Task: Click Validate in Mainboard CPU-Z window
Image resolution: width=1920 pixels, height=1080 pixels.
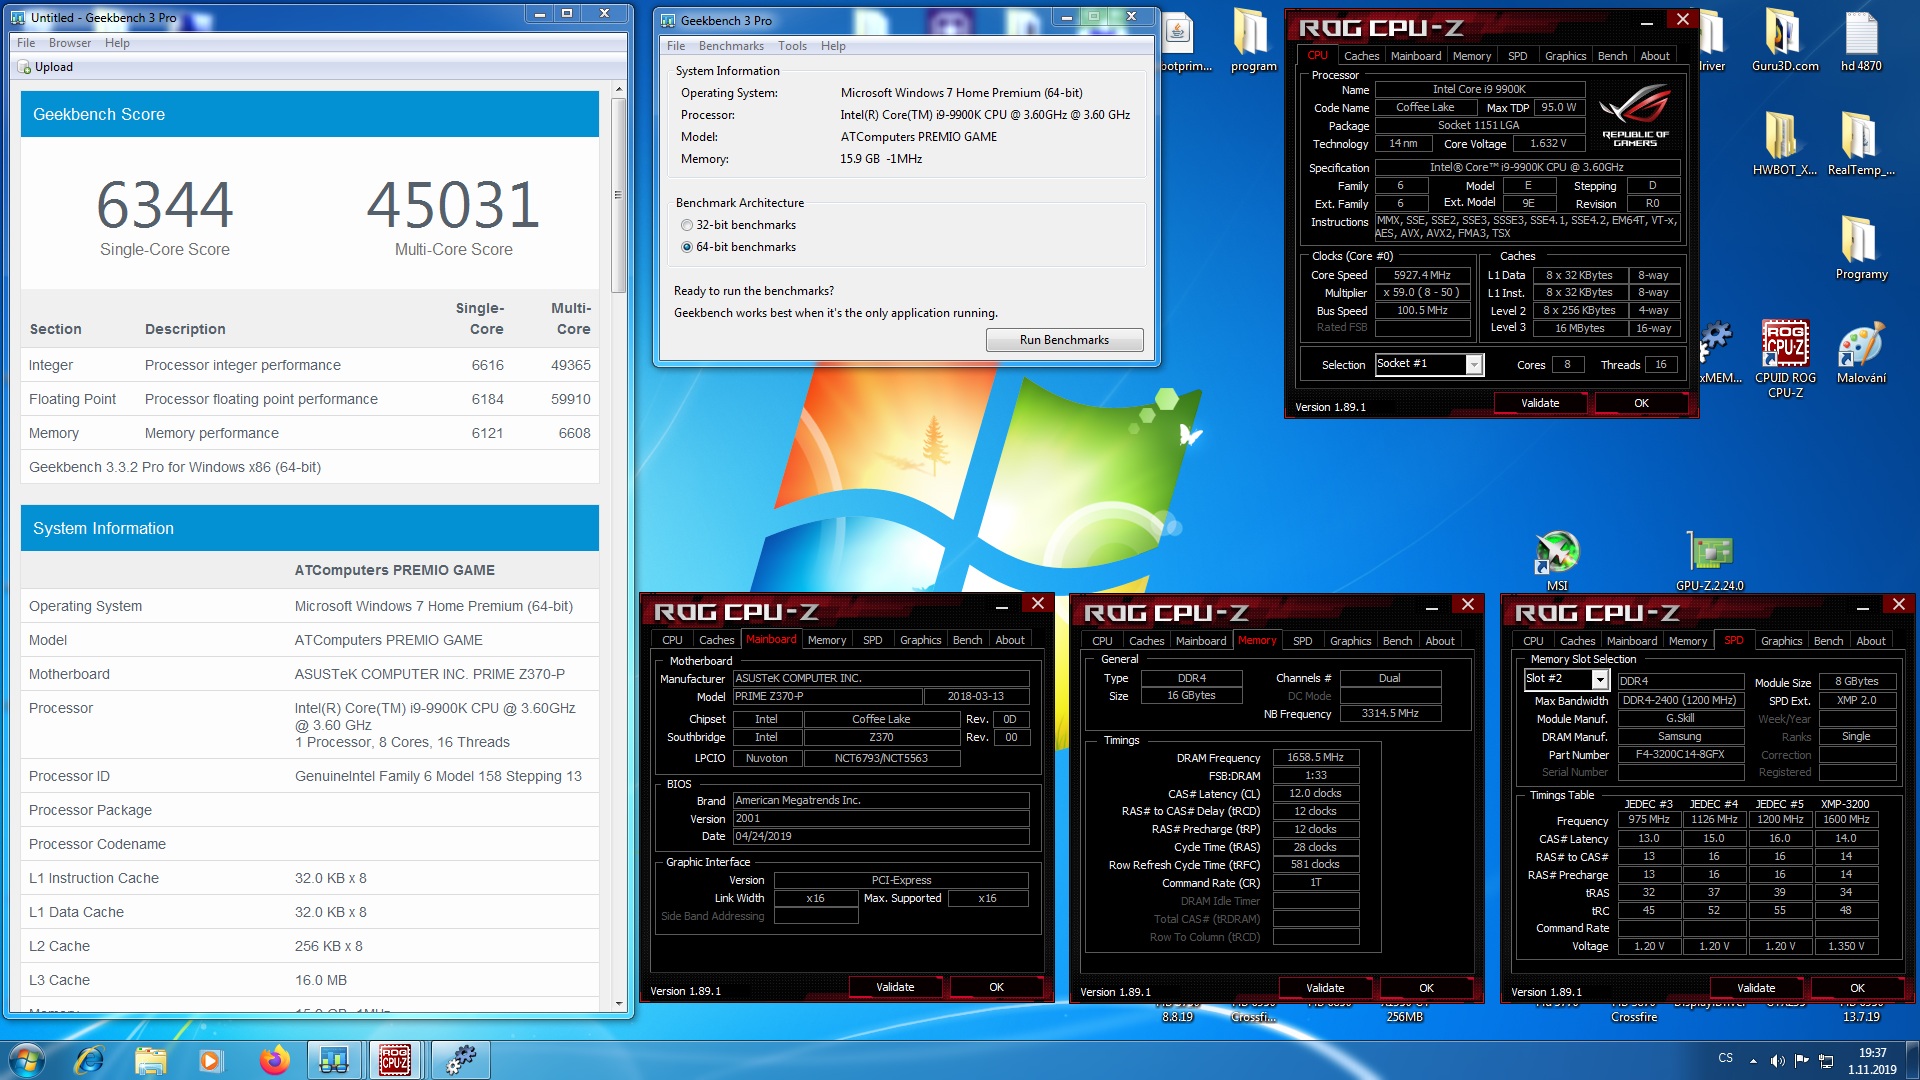Action: 895,987
